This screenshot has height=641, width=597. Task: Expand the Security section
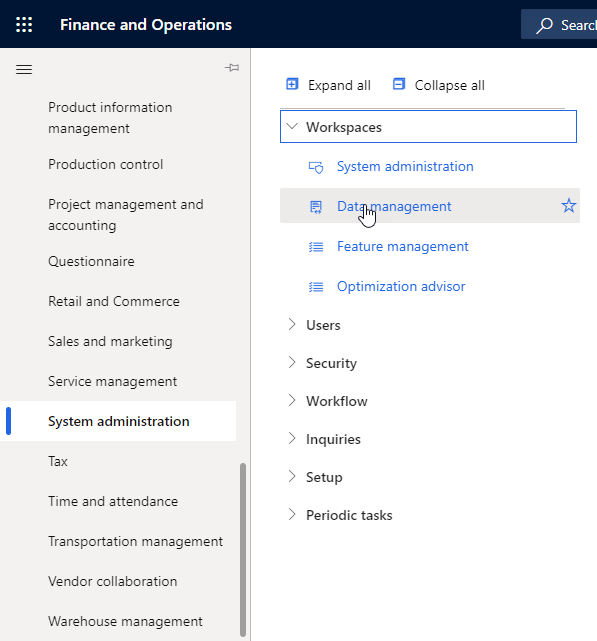(292, 363)
